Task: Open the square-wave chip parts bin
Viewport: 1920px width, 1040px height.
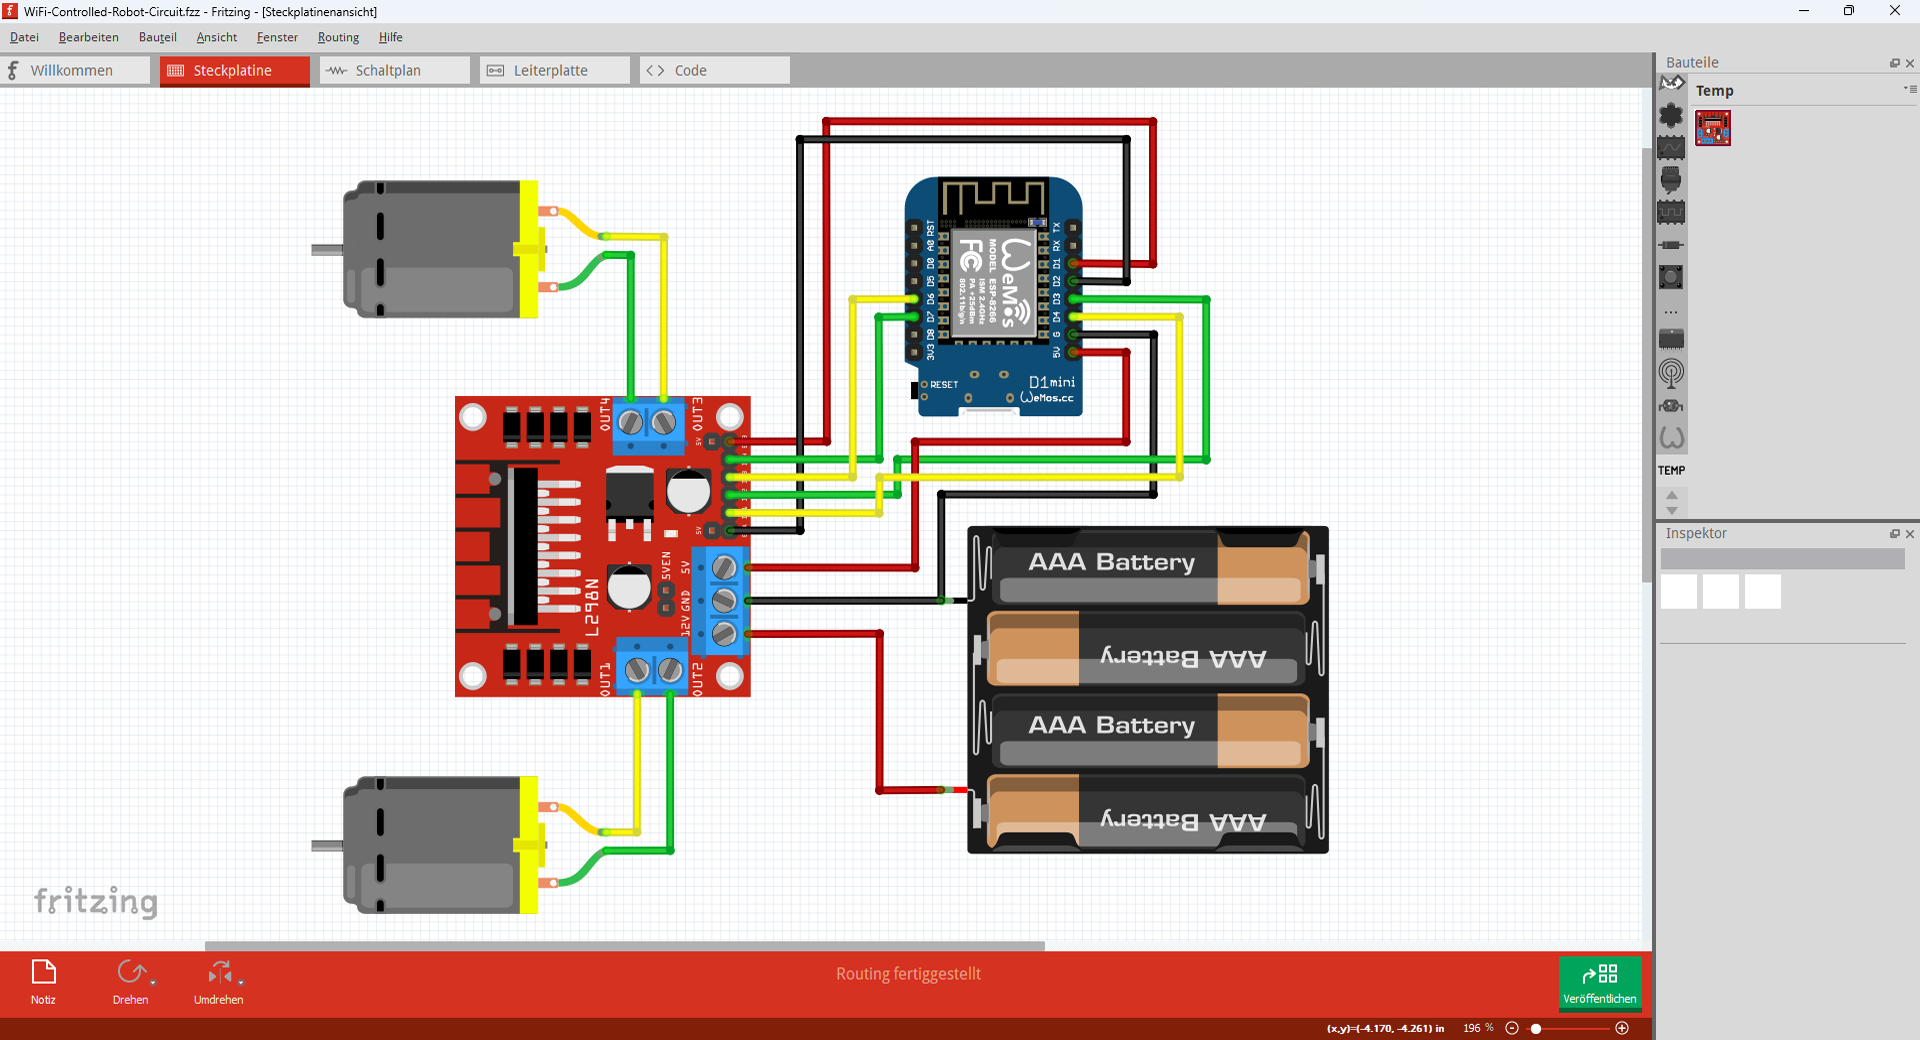Action: 1671,212
